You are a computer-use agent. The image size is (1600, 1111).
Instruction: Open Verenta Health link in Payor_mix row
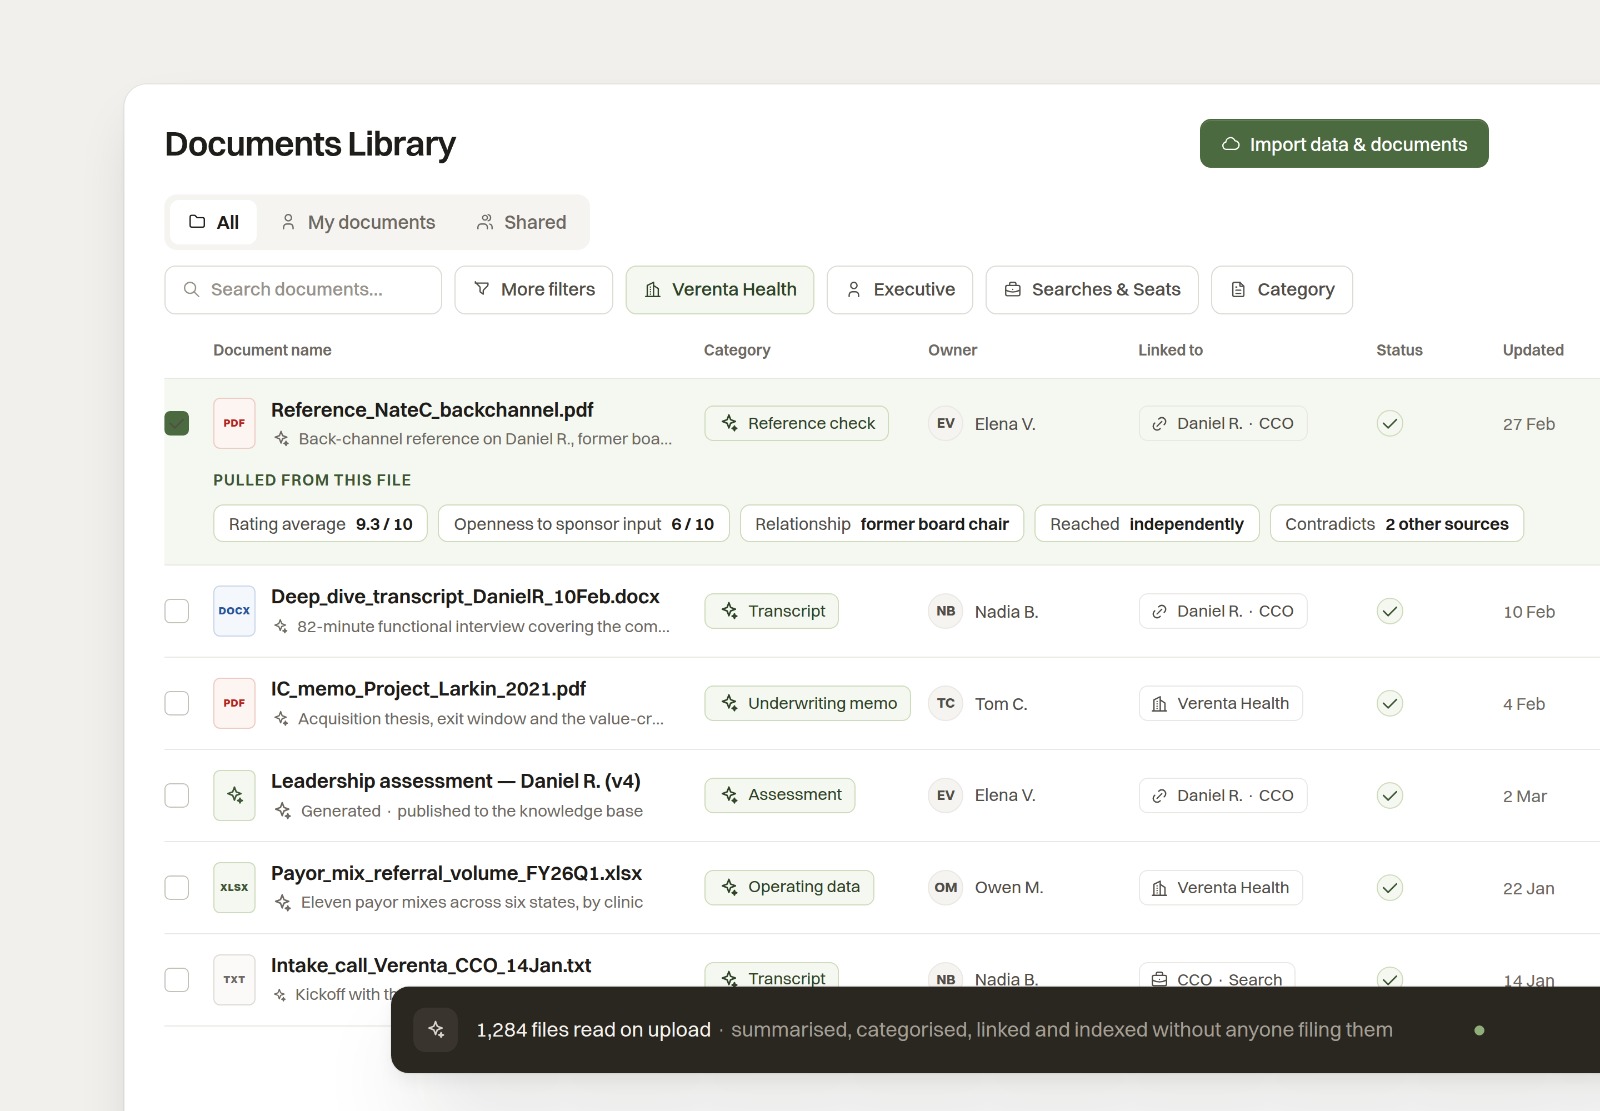coord(1221,887)
